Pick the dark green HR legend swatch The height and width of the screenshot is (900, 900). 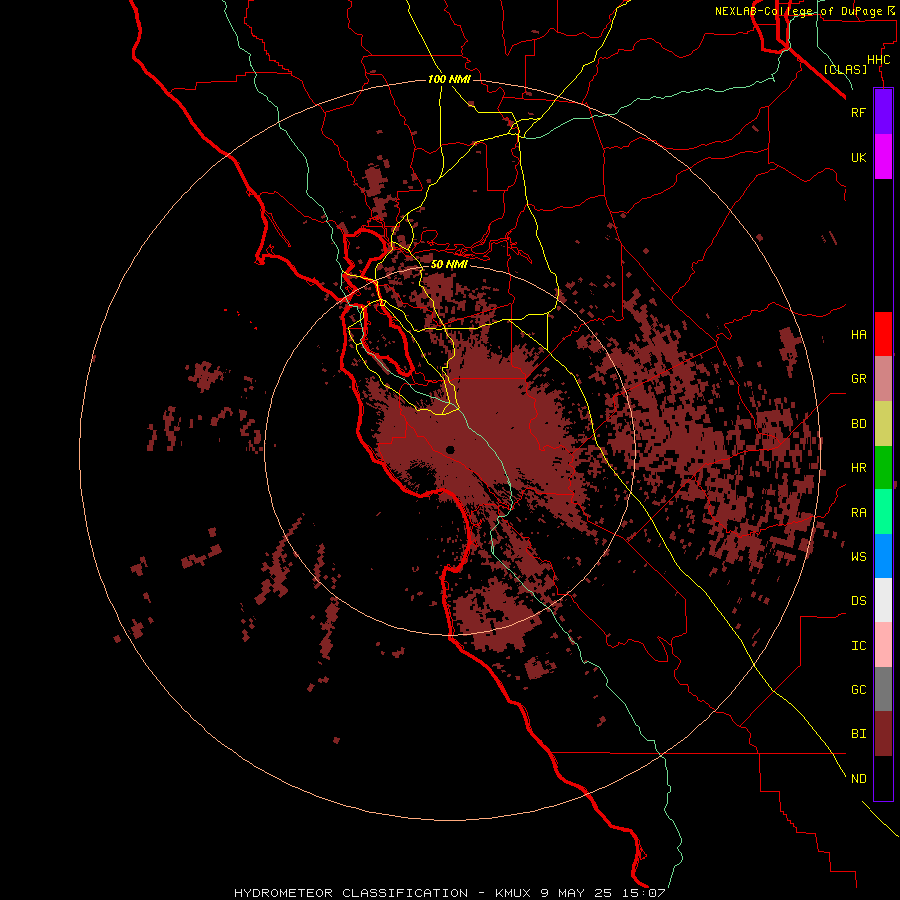(883, 467)
